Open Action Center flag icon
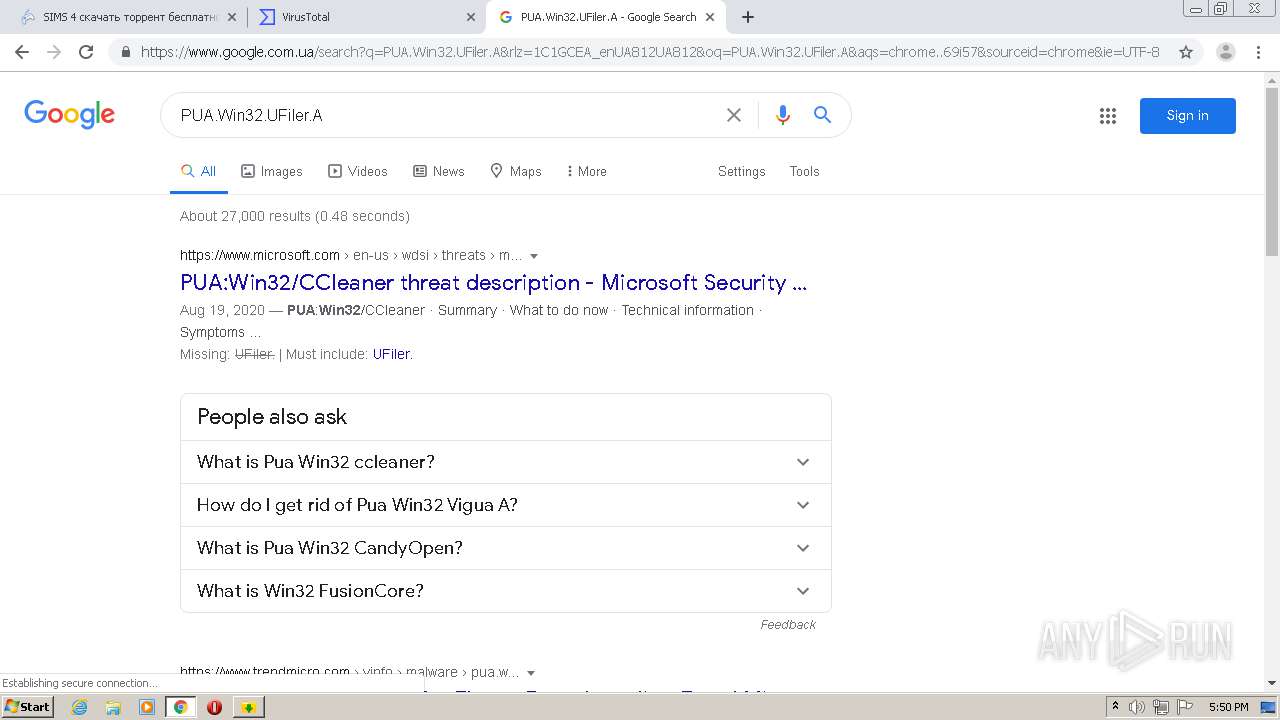Viewport: 1280px width, 720px height. [1187, 707]
